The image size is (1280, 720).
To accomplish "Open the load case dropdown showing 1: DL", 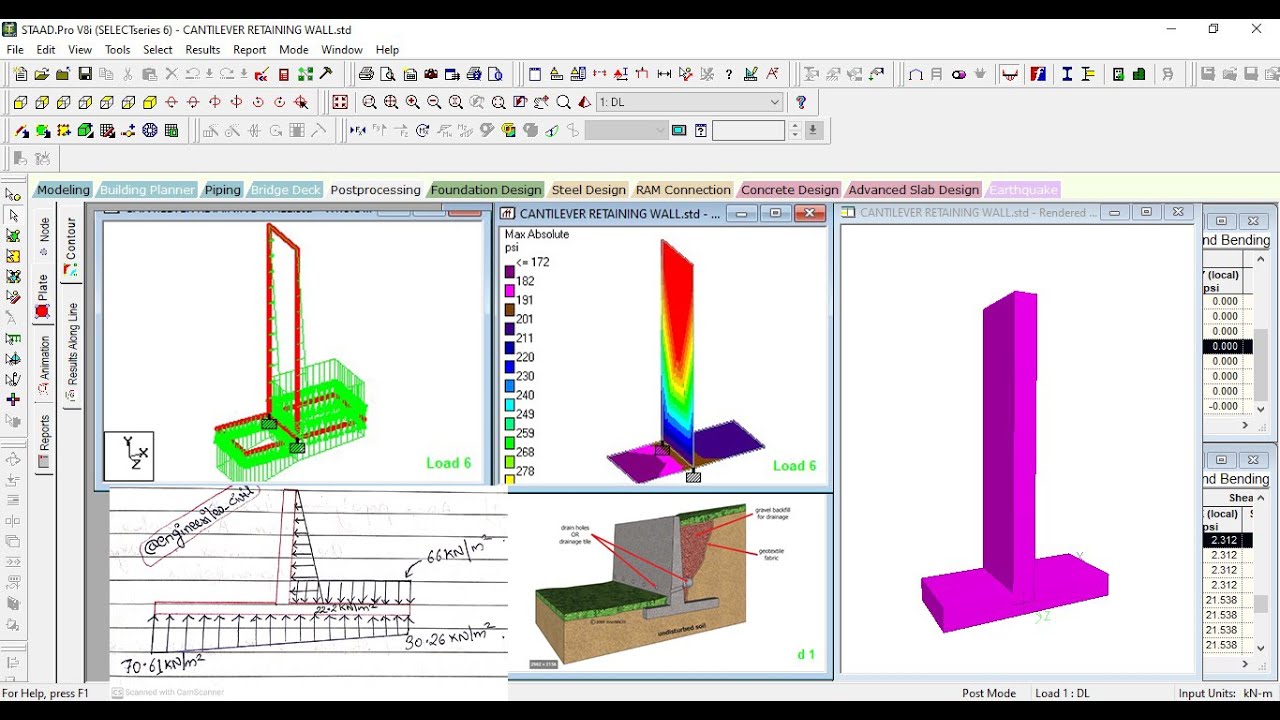I will (689, 102).
